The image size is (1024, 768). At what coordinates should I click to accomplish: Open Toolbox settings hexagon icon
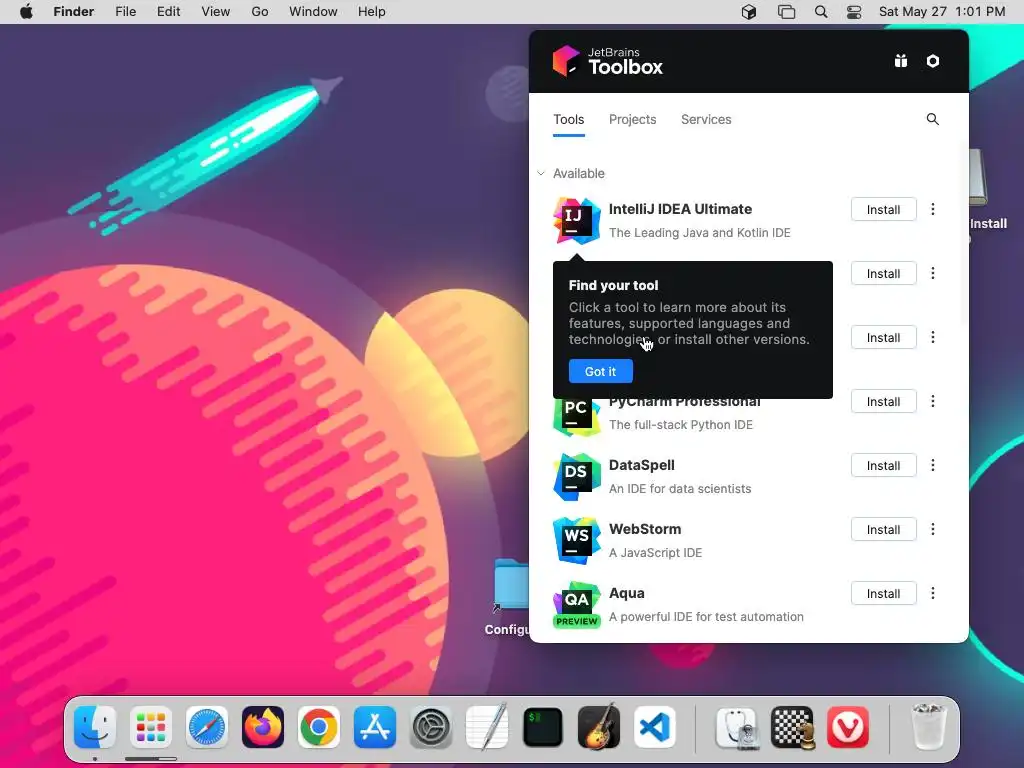click(933, 61)
